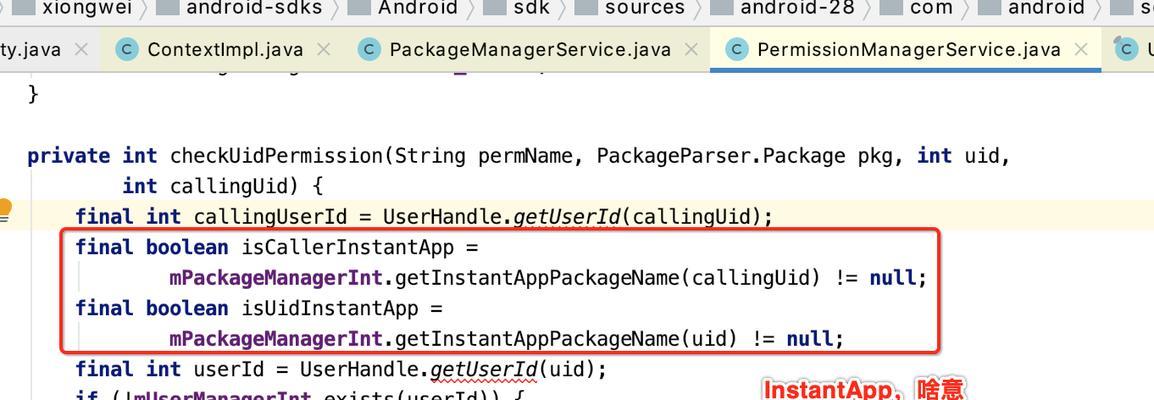Close the PackageManagerService.java tab
This screenshot has width=1154, height=400.
[x=690, y=49]
